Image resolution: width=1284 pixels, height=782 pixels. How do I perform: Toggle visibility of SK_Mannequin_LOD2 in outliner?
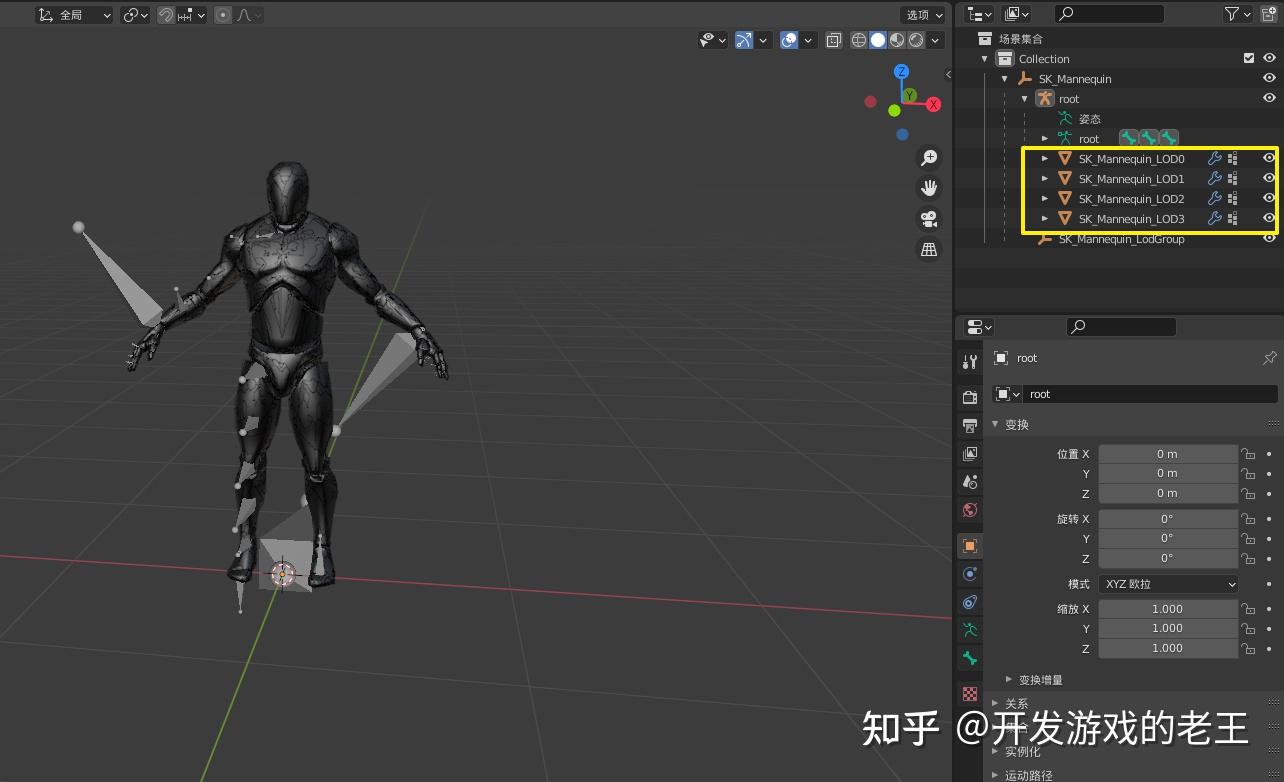(x=1269, y=198)
